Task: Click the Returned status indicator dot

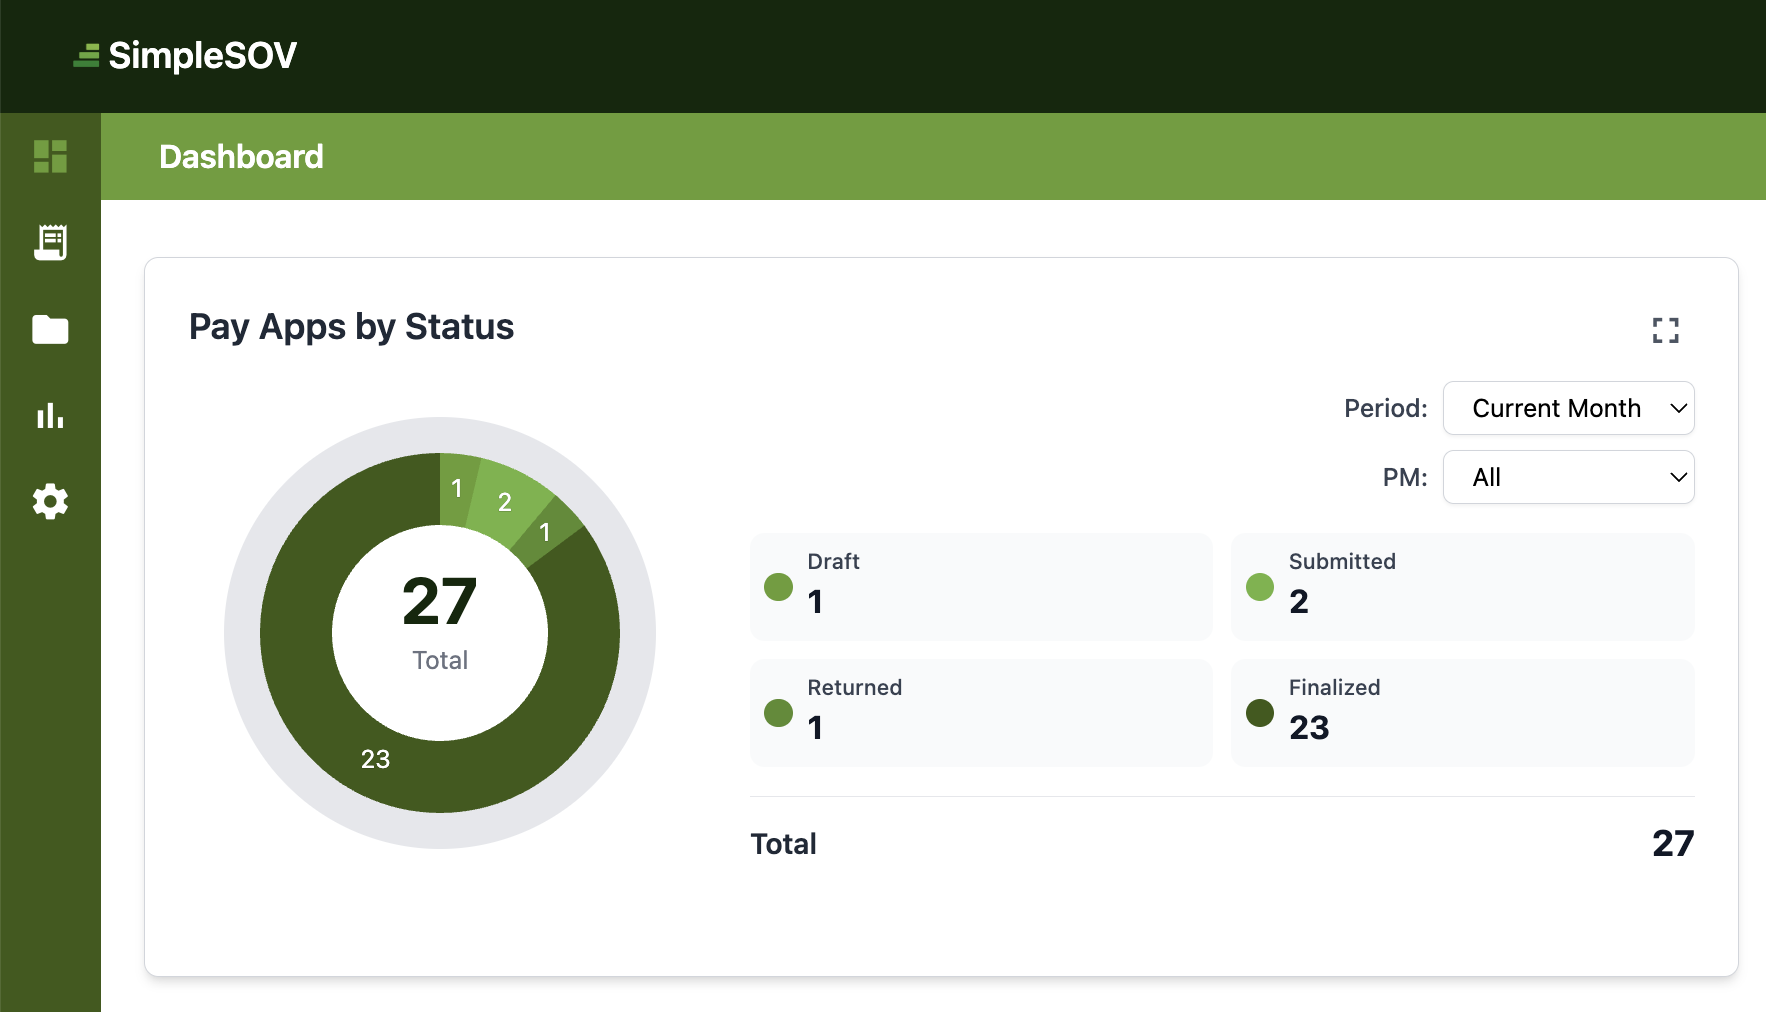Action: (778, 714)
